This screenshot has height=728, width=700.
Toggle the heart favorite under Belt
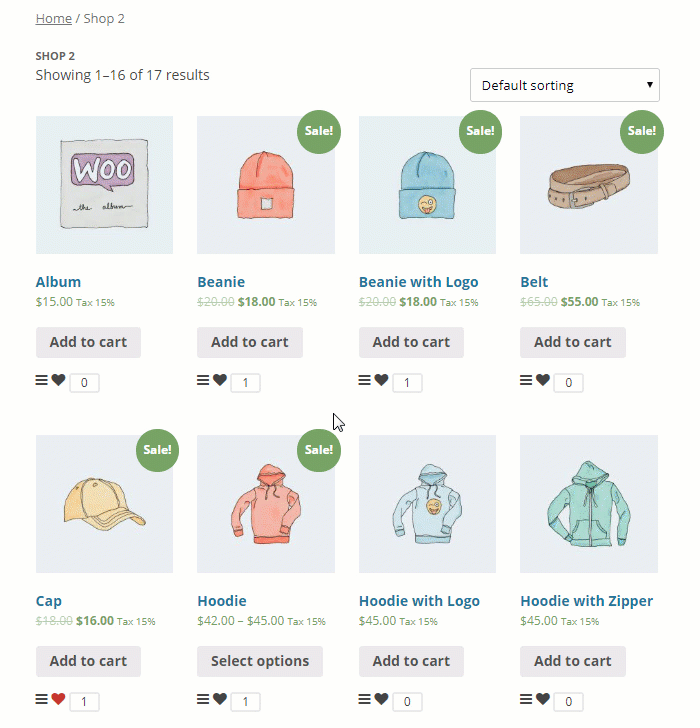click(x=543, y=380)
